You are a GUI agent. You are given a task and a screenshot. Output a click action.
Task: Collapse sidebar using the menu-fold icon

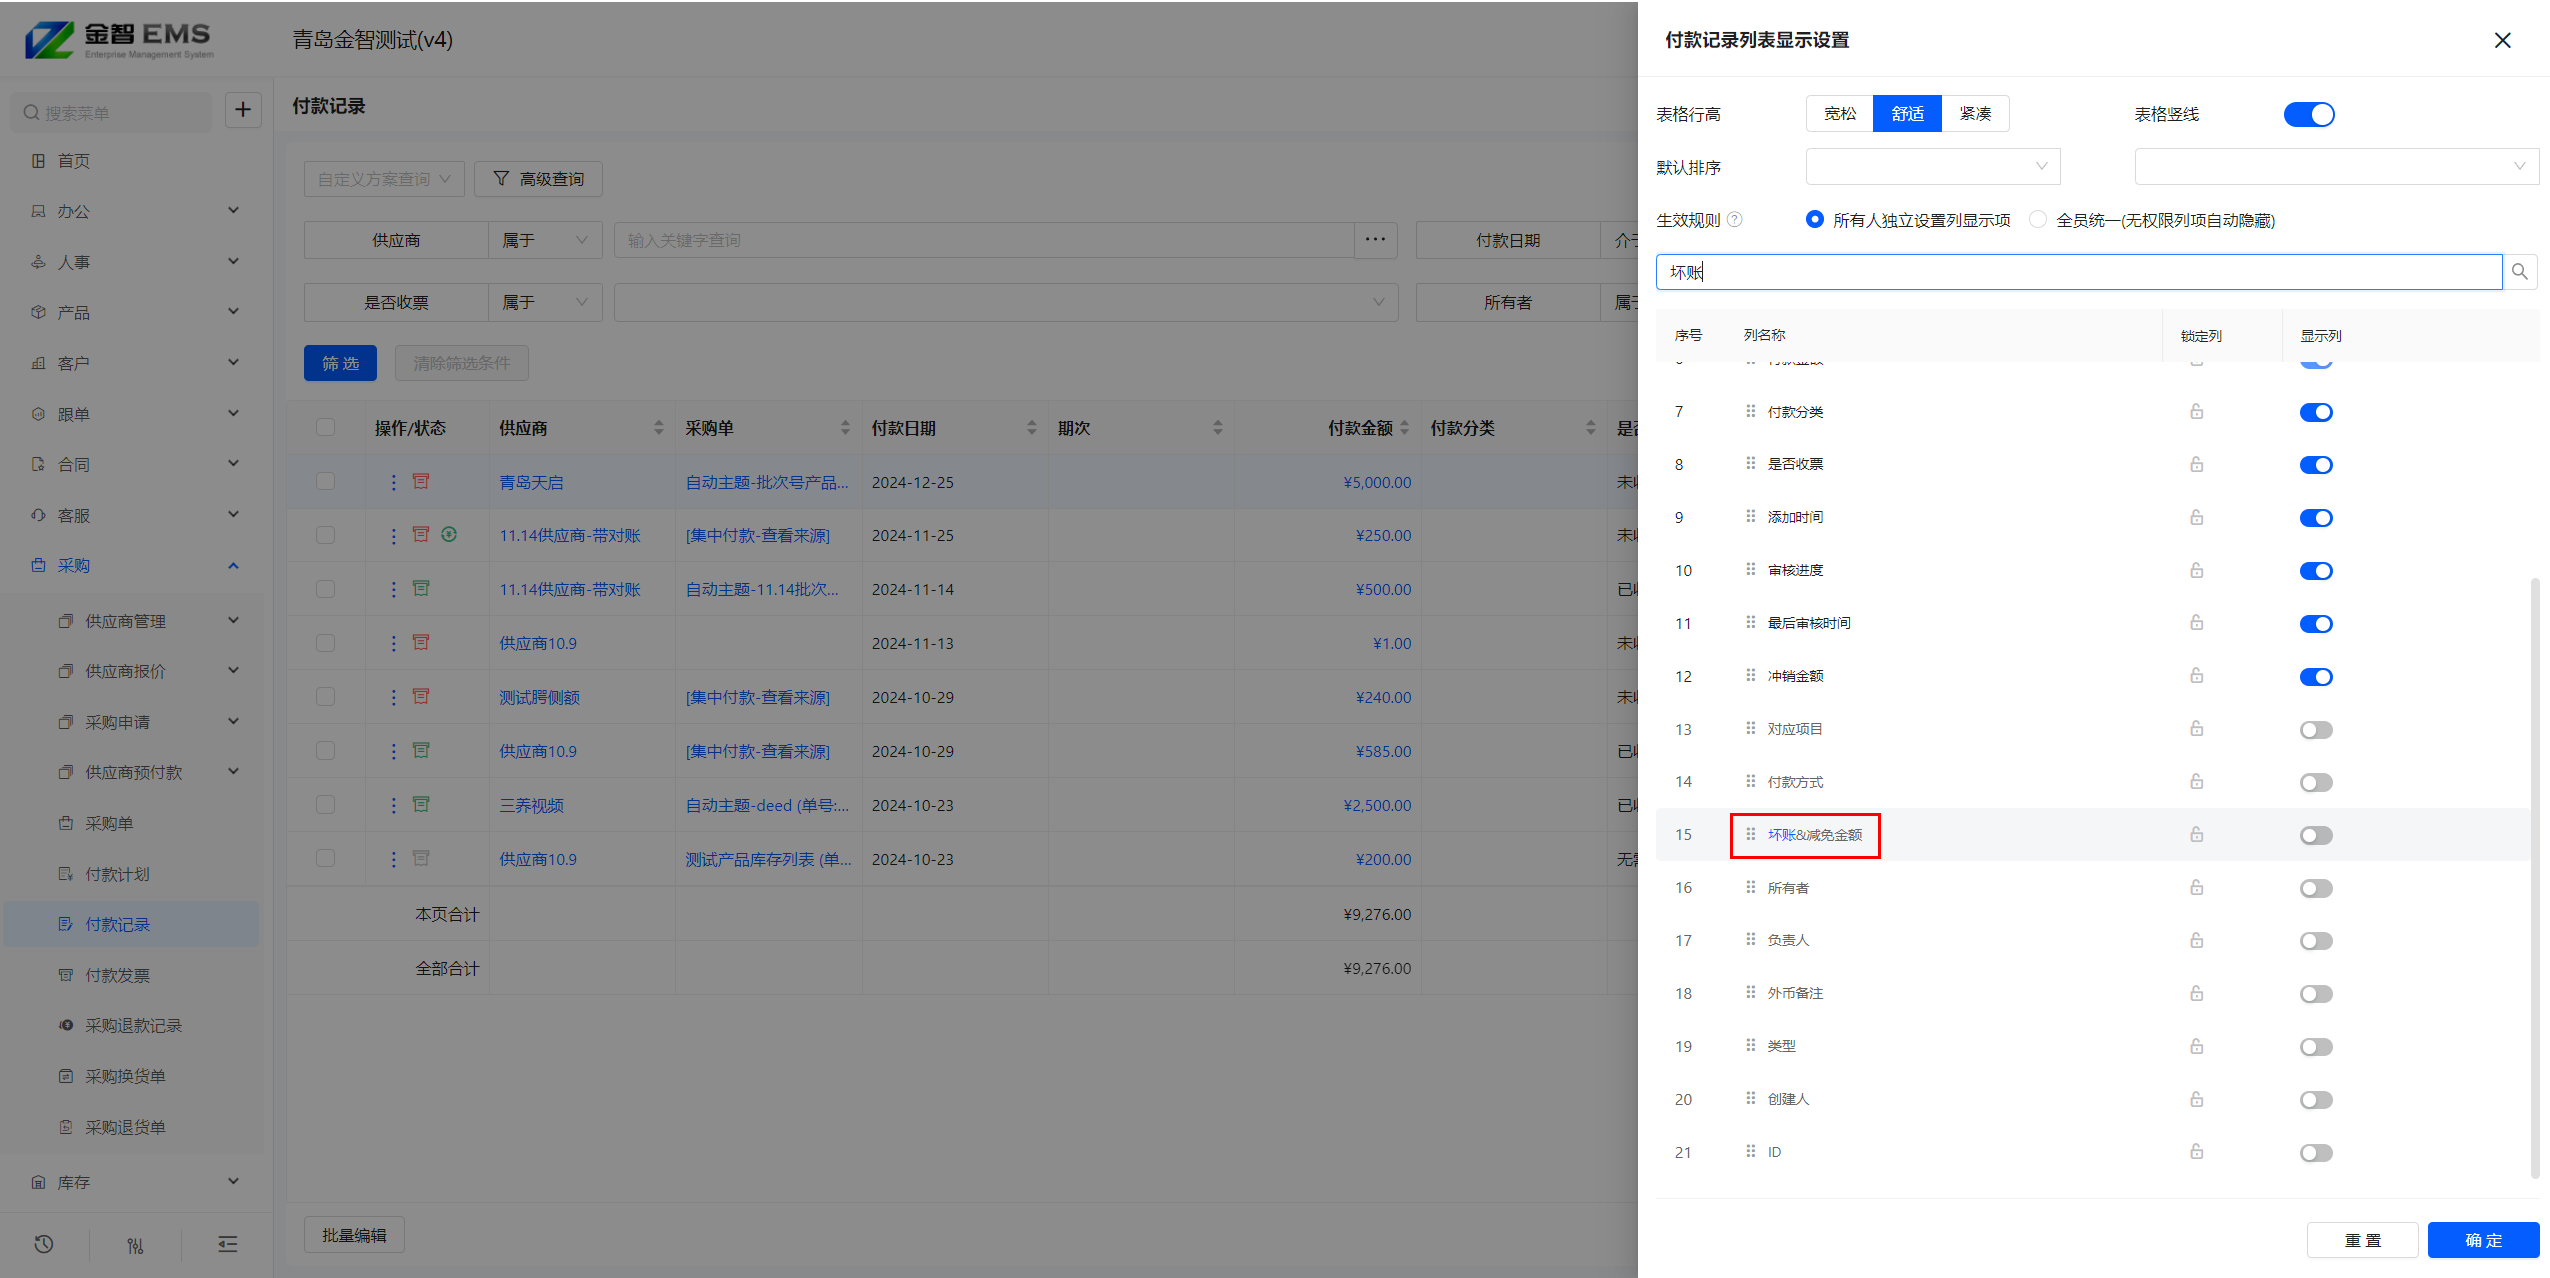[x=227, y=1244]
